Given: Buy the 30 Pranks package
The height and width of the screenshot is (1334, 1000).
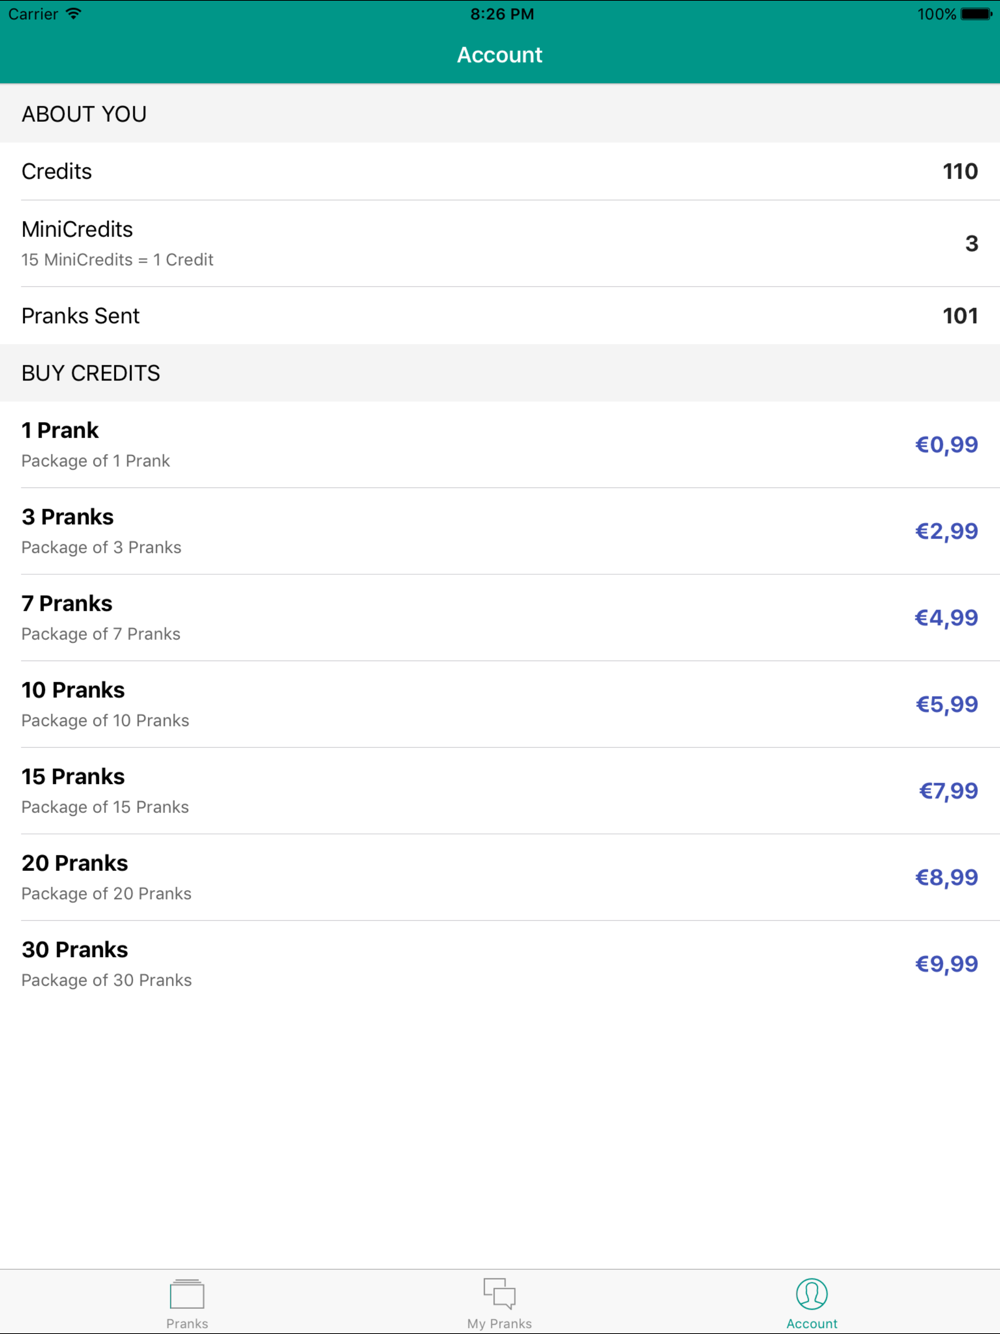Looking at the screenshot, I should point(500,964).
